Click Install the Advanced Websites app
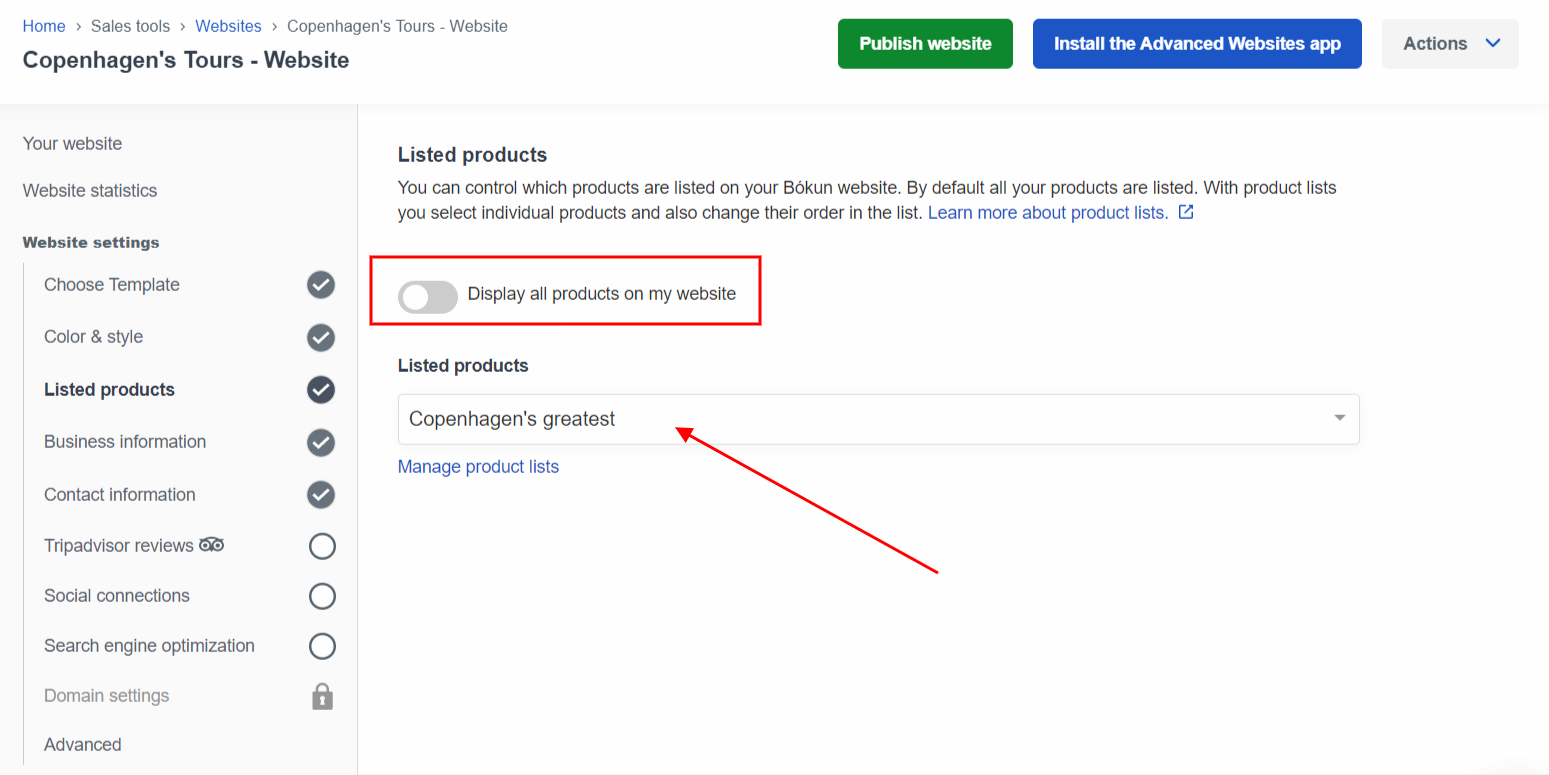 [1197, 44]
